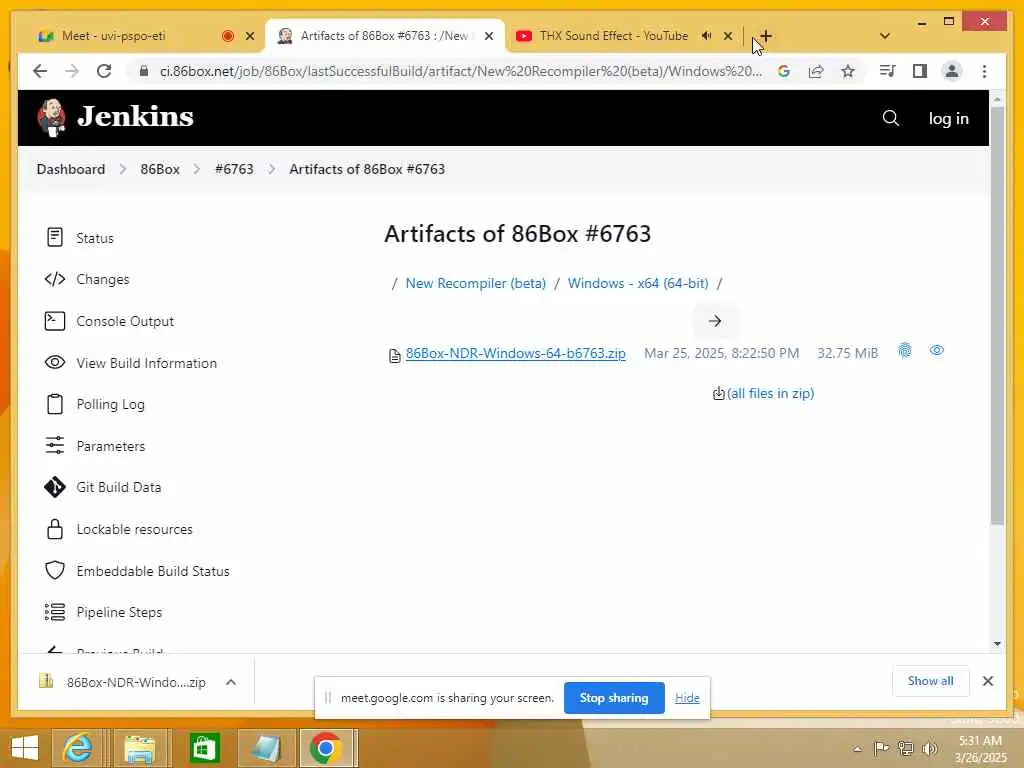Click the file icon beside the zip link
The width and height of the screenshot is (1024, 768).
click(394, 355)
